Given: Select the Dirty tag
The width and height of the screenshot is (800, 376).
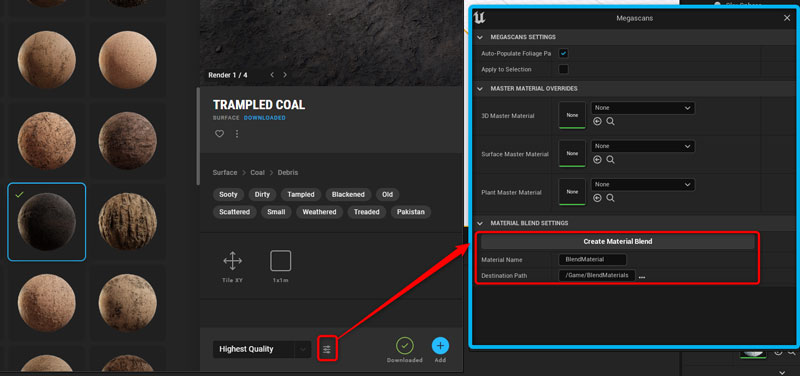Looking at the screenshot, I should point(262,195).
